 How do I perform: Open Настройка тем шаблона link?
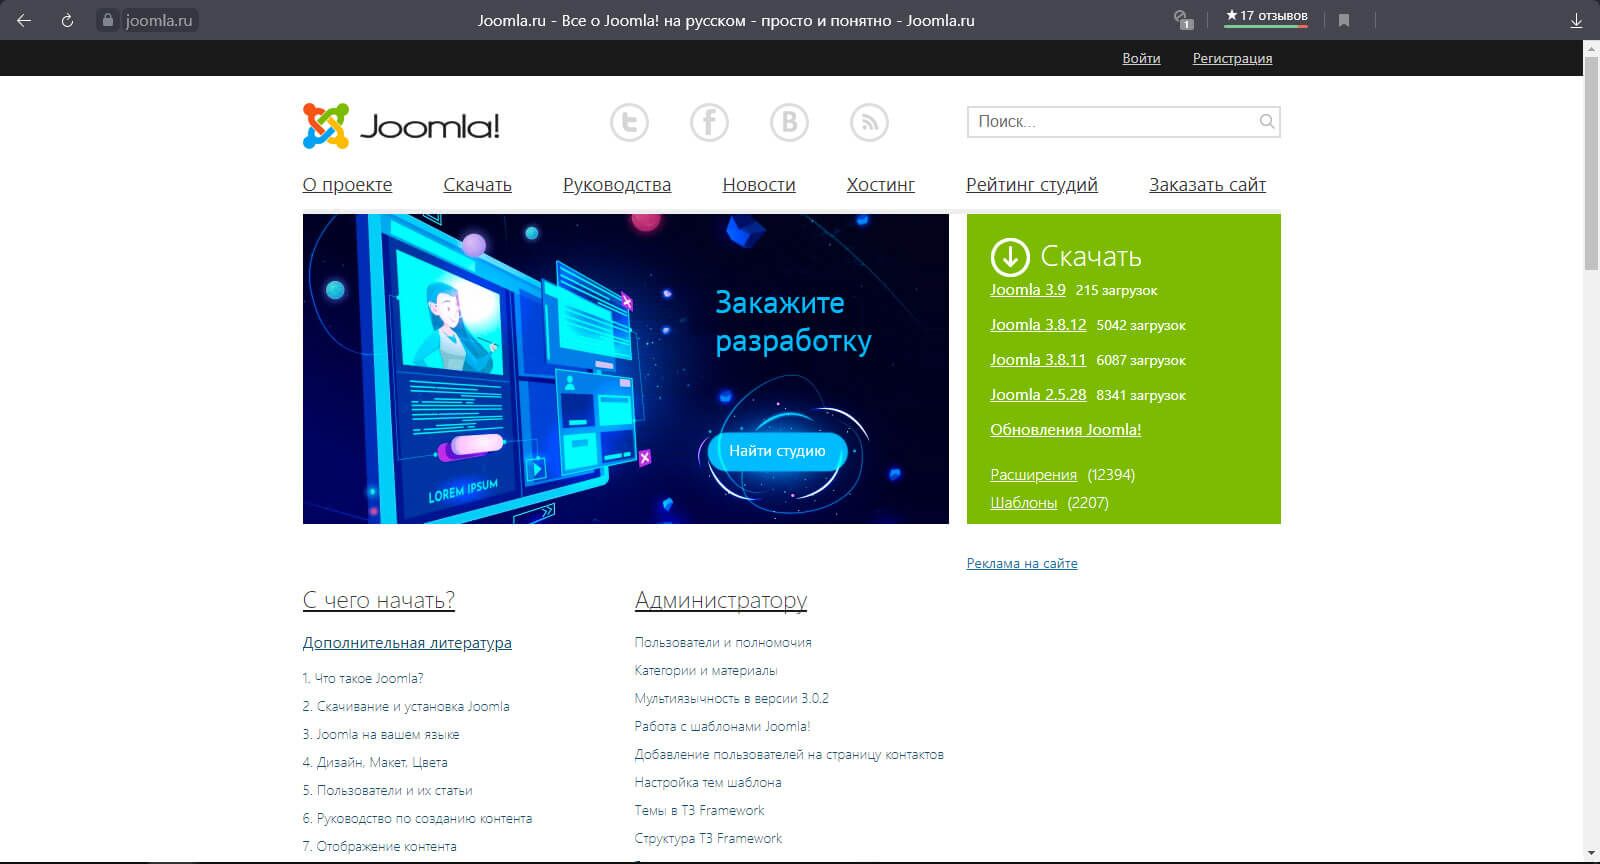708,782
